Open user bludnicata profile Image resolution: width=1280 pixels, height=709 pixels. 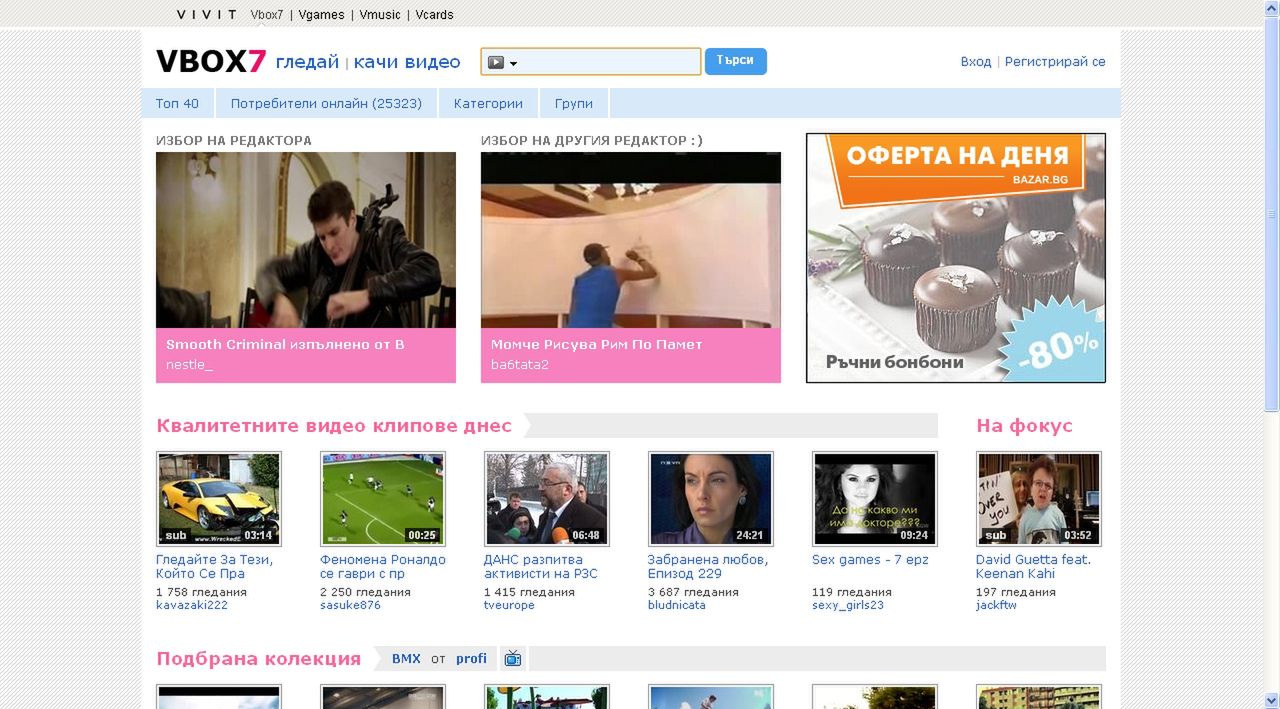[x=677, y=605]
